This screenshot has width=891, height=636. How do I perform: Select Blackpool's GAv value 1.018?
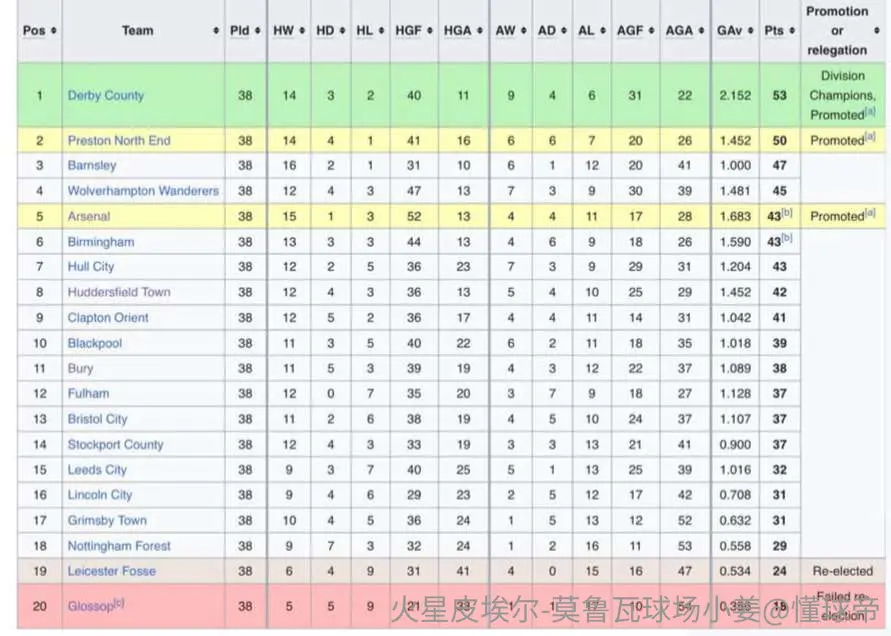pos(735,343)
